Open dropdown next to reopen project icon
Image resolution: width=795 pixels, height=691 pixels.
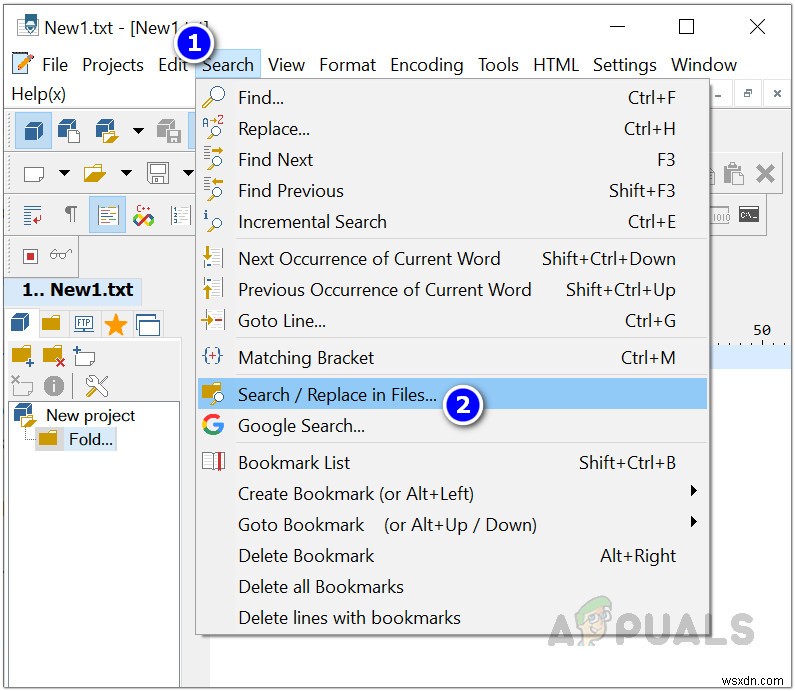point(138,131)
